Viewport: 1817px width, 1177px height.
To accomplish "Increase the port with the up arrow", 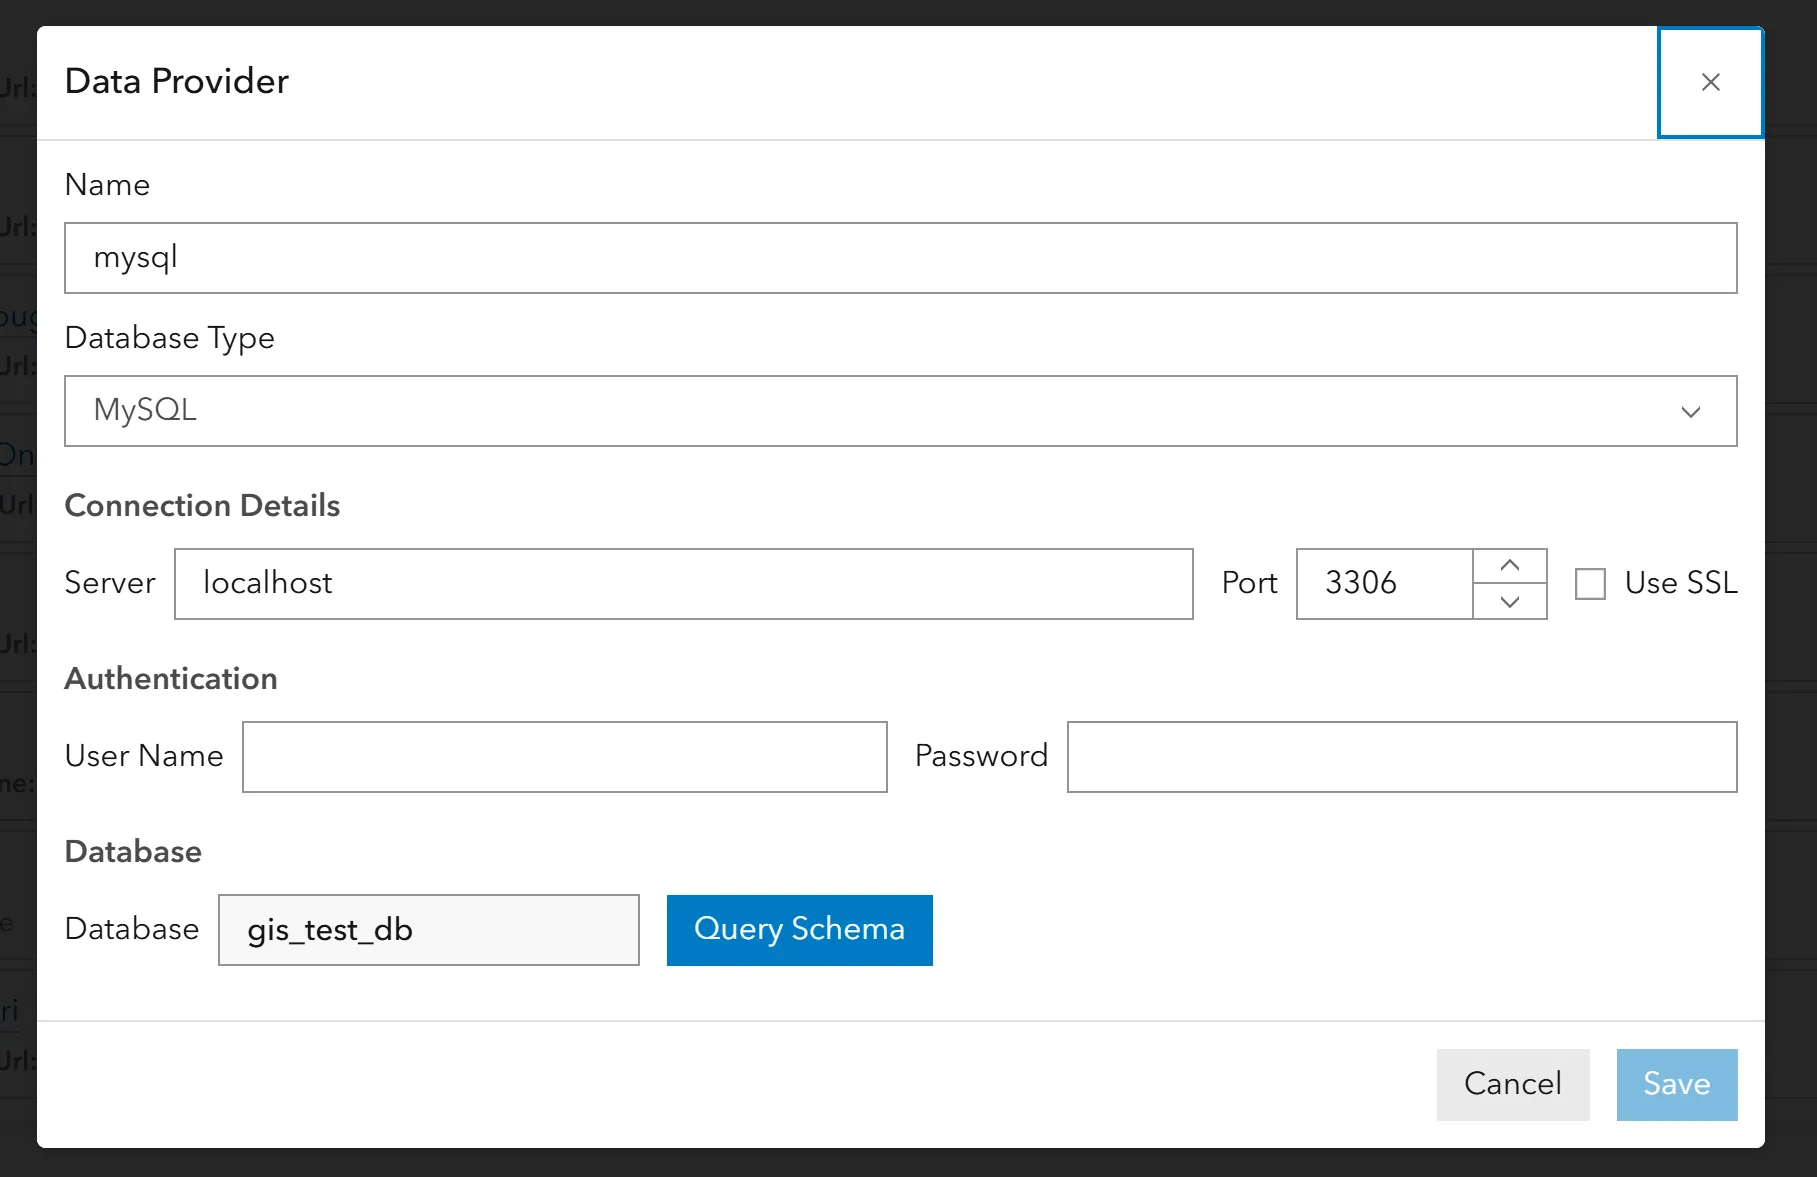I will coord(1510,566).
